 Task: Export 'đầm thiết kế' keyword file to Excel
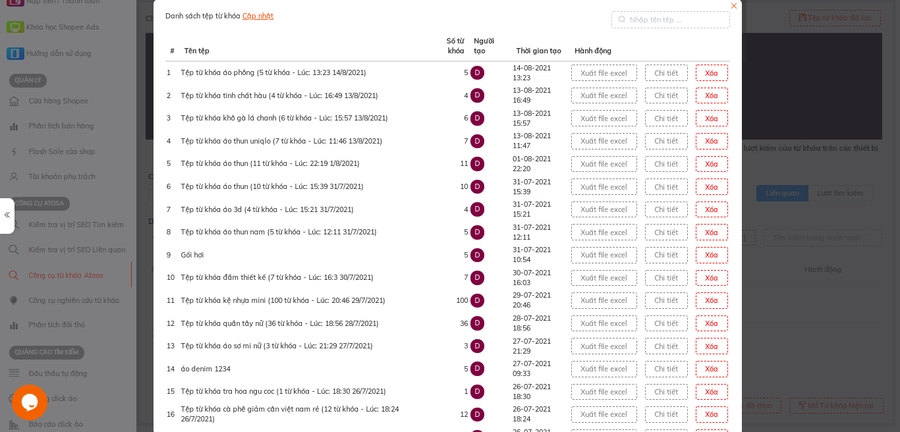(x=603, y=278)
